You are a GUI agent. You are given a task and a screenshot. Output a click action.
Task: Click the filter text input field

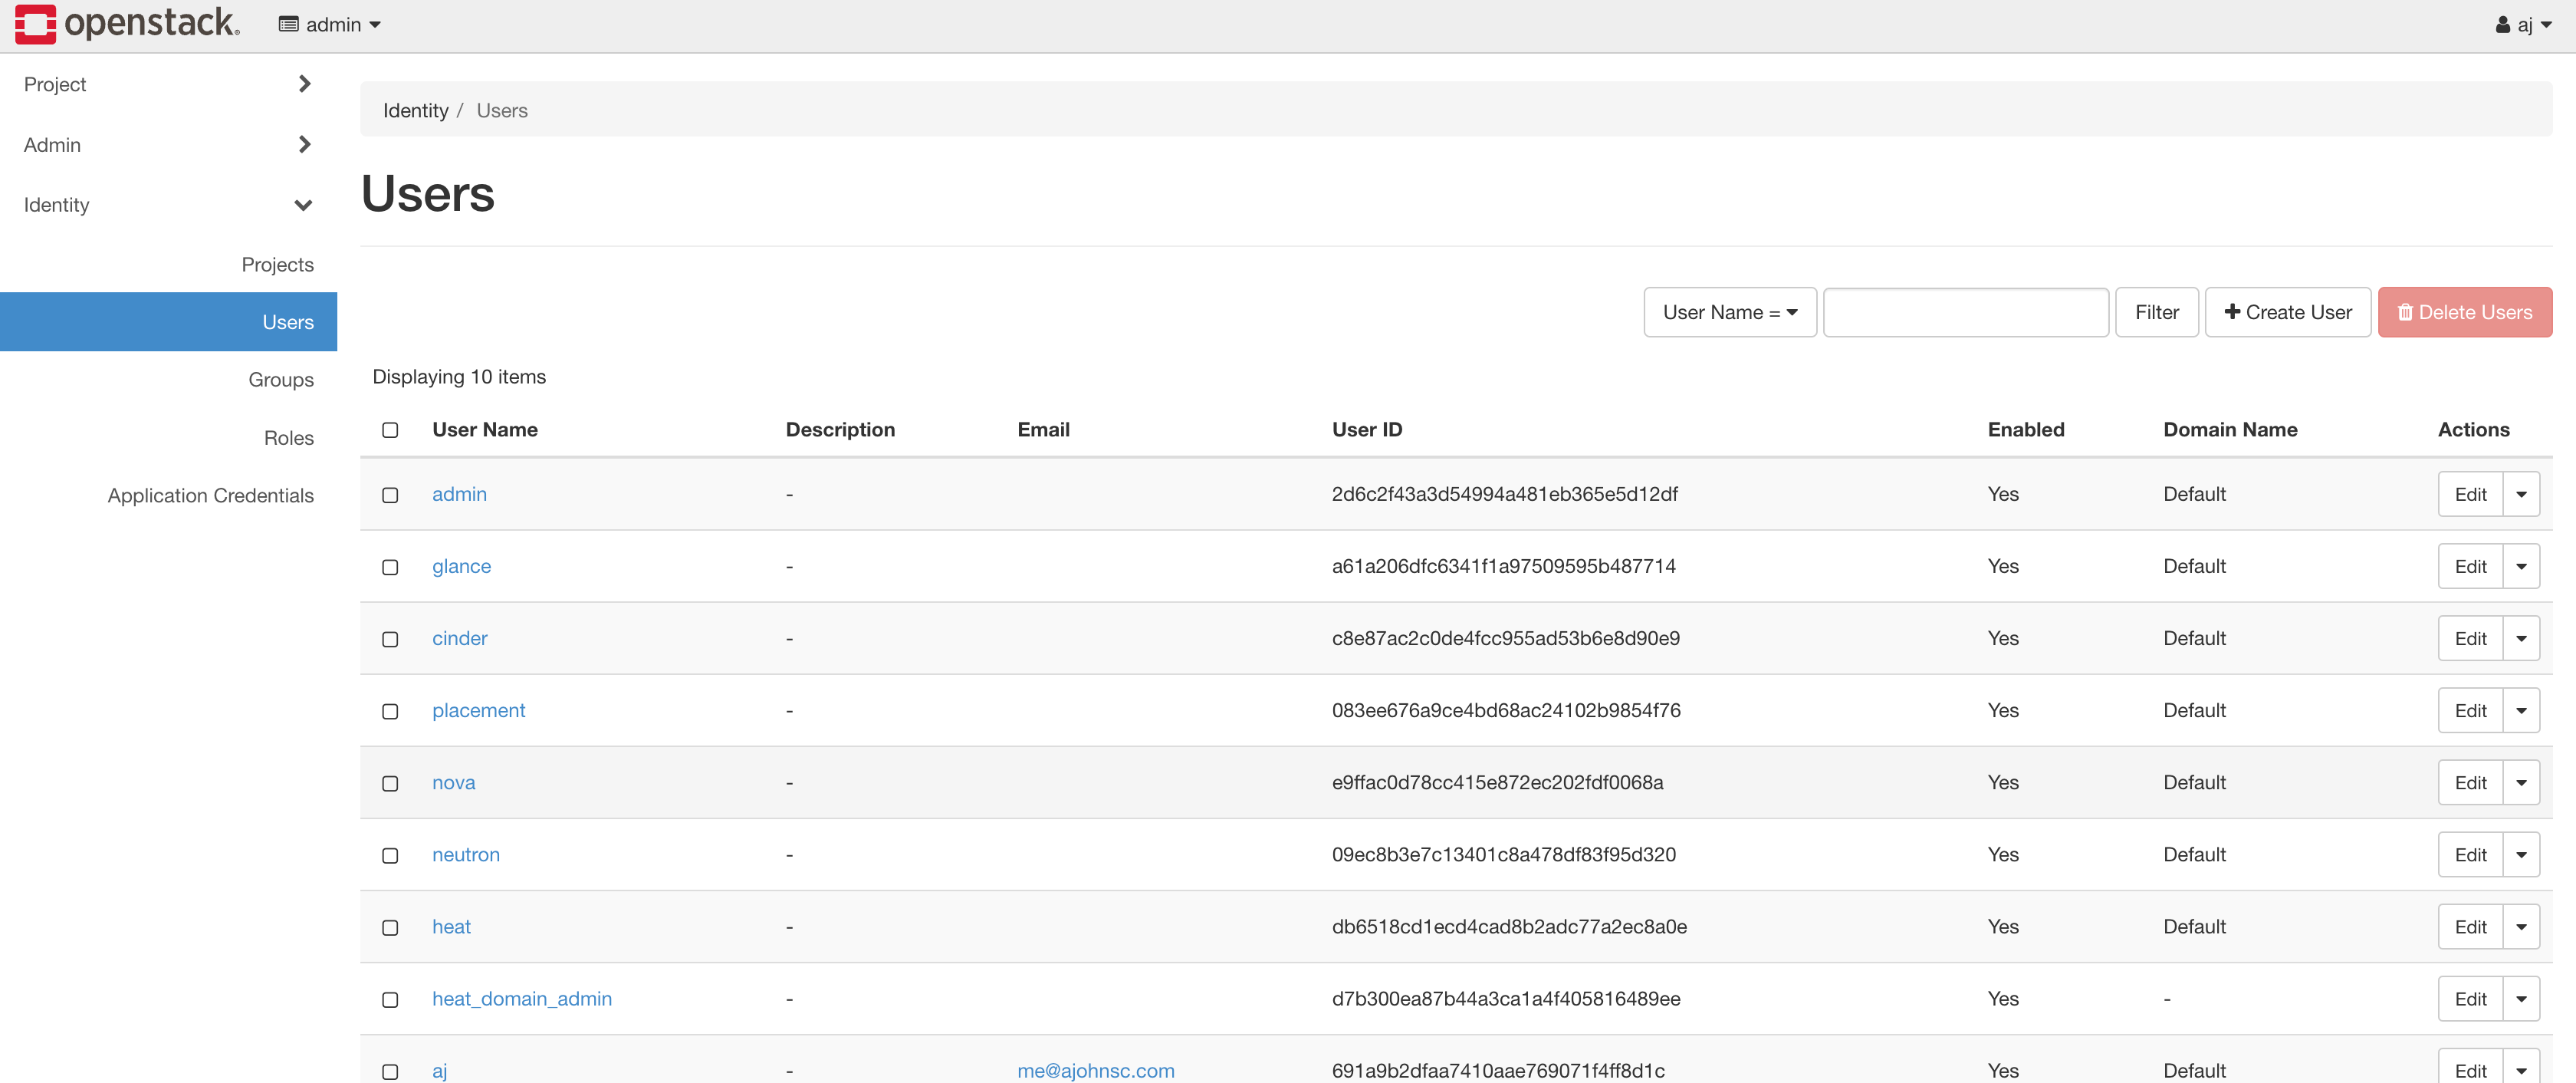1965,312
